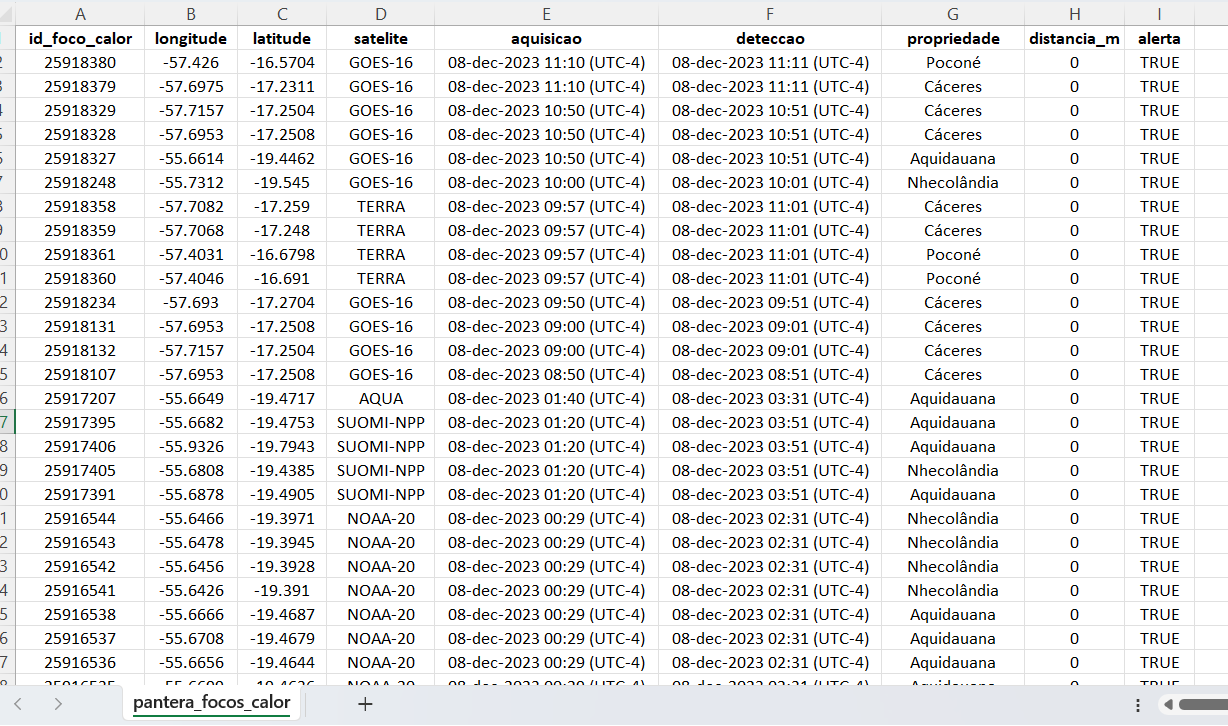
Task: Select column B header
Action: (x=191, y=14)
